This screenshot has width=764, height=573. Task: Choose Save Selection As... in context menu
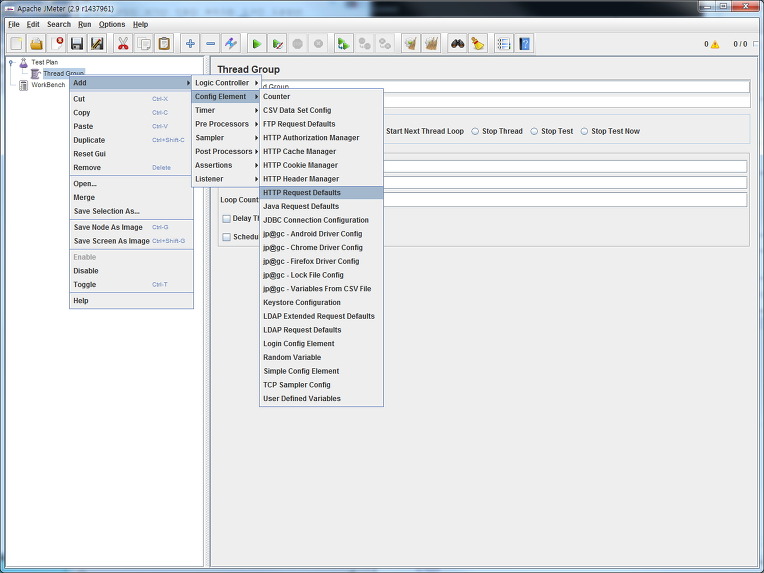click(131, 211)
